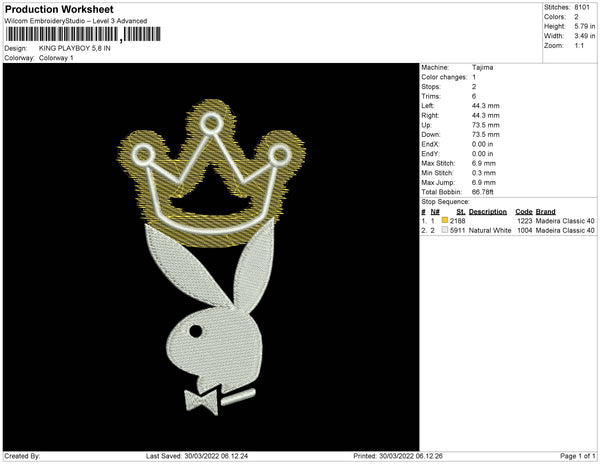Click the Up value '73.5 mm'
Screen dimensions: 600x464
[486, 125]
